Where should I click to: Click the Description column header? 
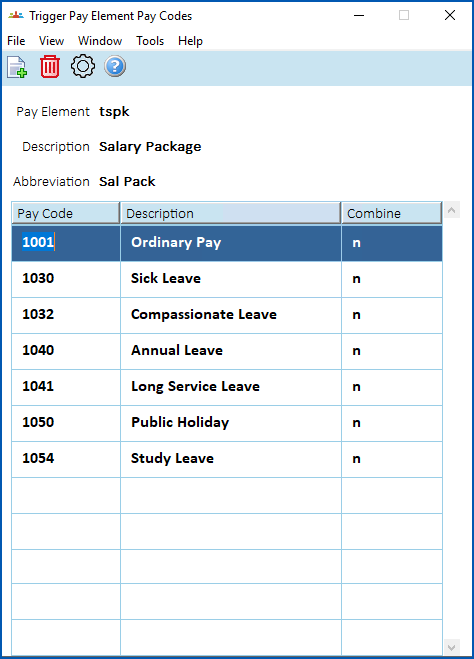pyautogui.click(x=230, y=213)
